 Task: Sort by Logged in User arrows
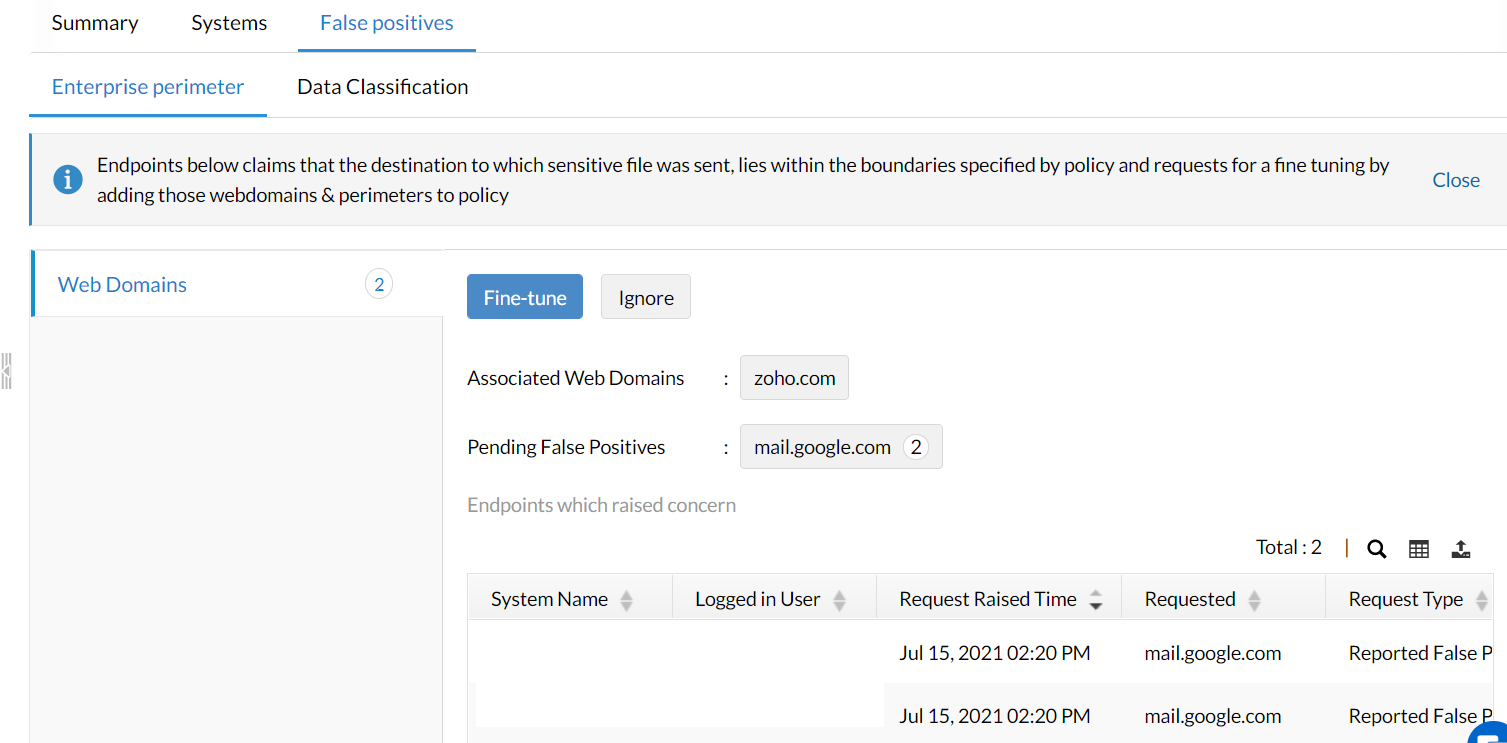pyautogui.click(x=840, y=600)
